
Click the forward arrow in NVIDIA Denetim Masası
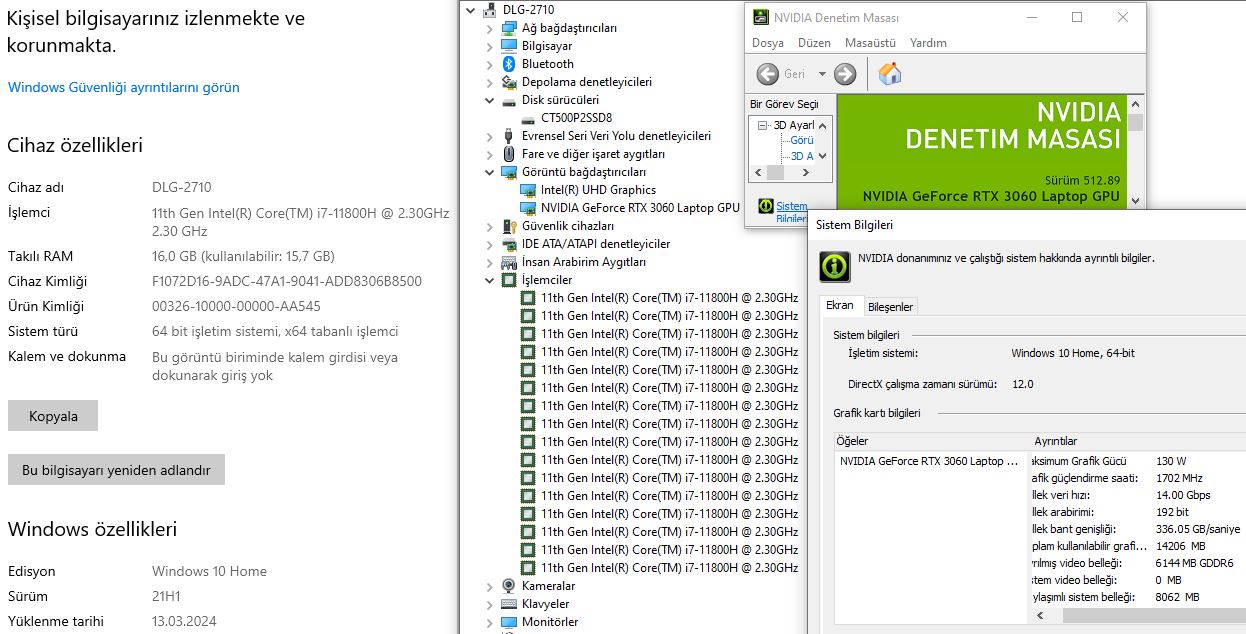(845, 74)
